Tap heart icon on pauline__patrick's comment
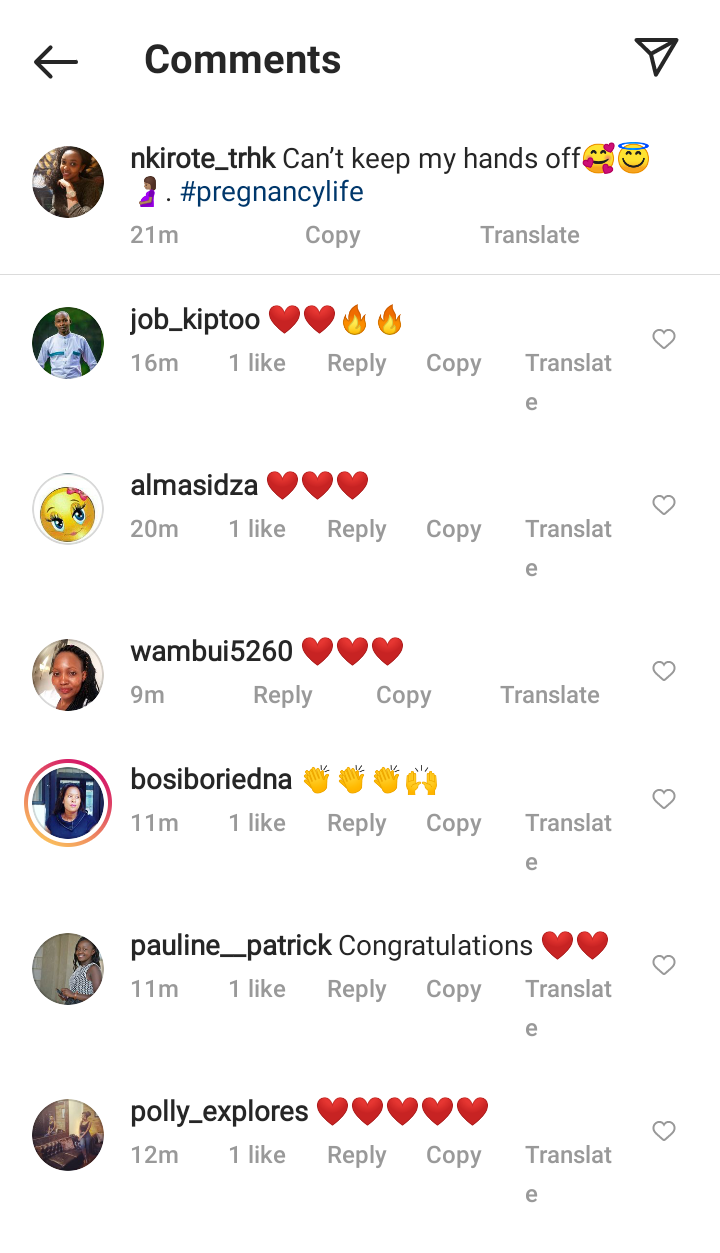The height and width of the screenshot is (1253, 720). pos(664,966)
